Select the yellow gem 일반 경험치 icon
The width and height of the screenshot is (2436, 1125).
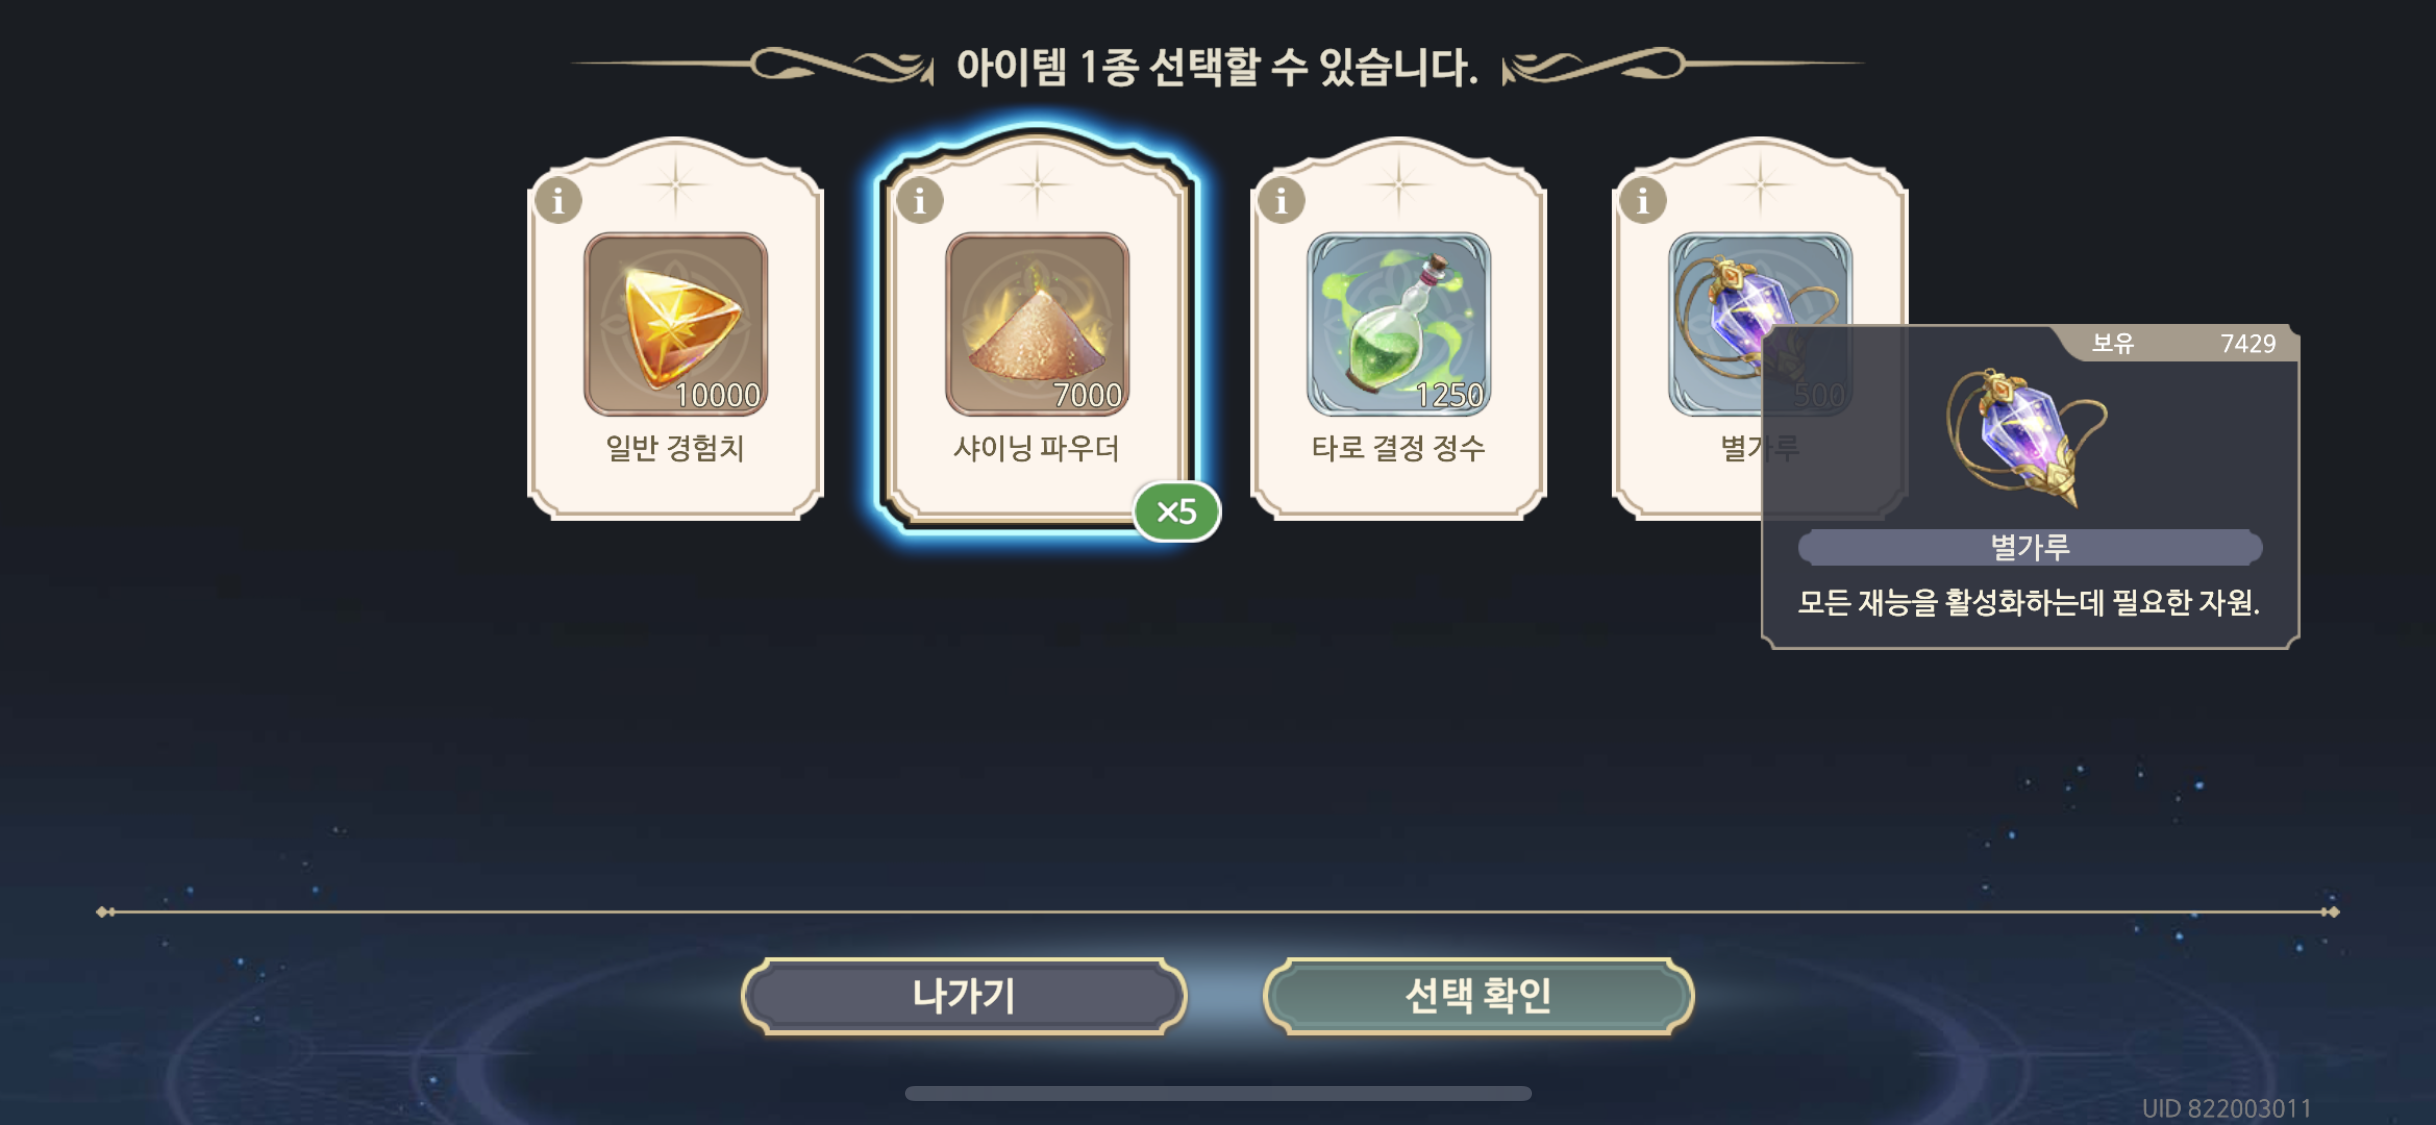tap(676, 324)
